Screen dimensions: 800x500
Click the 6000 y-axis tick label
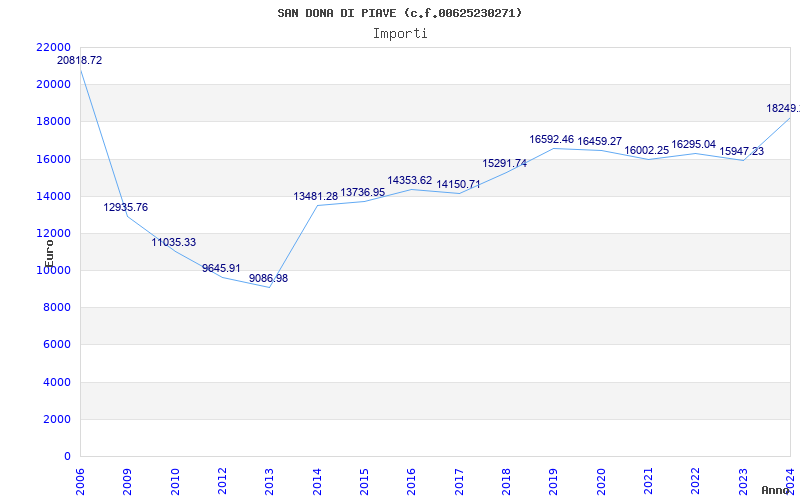click(x=57, y=345)
